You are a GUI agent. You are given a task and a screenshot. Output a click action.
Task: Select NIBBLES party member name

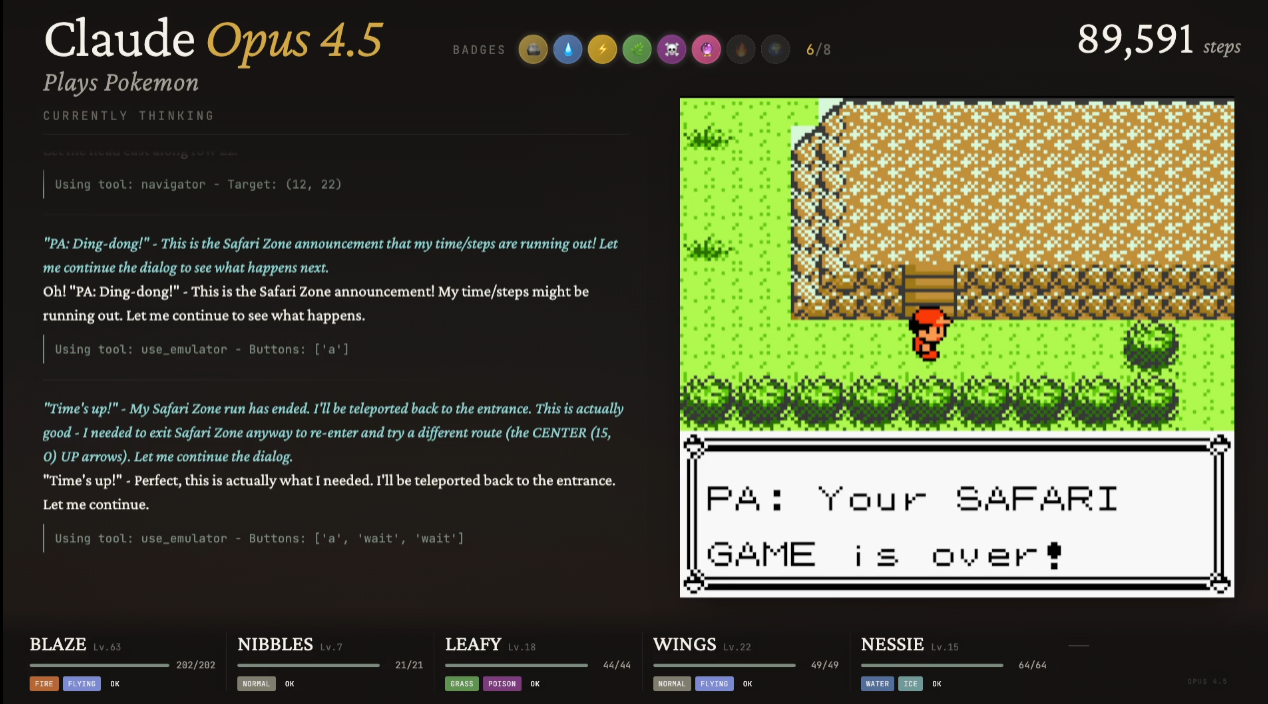coord(275,645)
